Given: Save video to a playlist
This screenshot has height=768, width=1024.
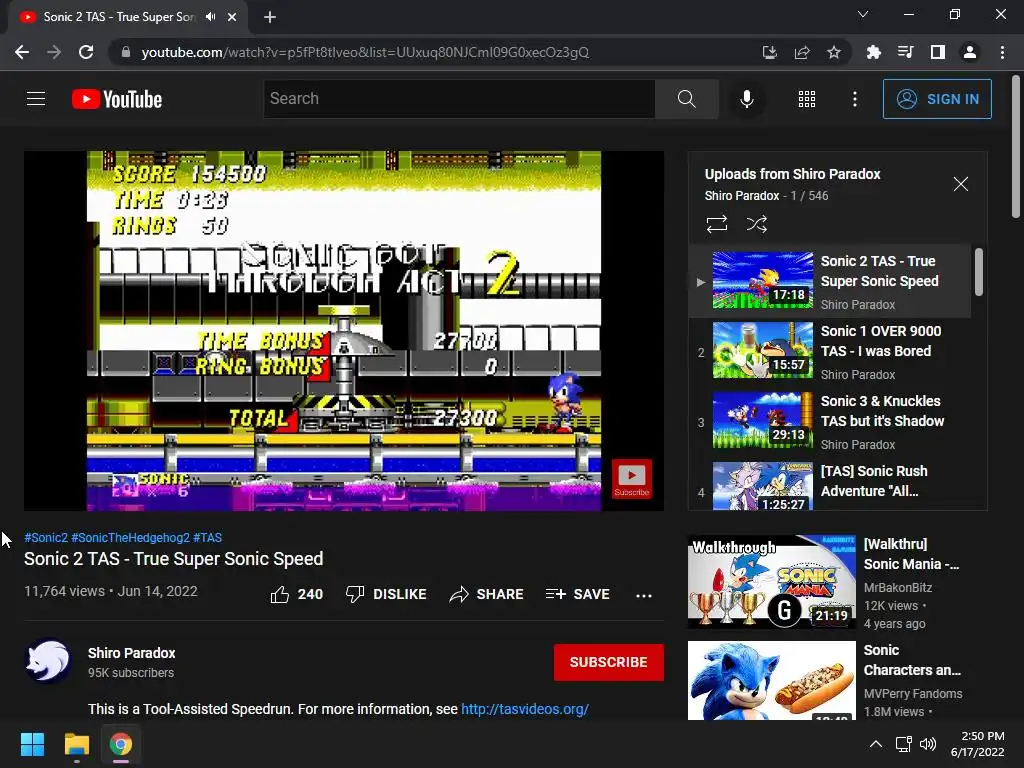Looking at the screenshot, I should [577, 594].
